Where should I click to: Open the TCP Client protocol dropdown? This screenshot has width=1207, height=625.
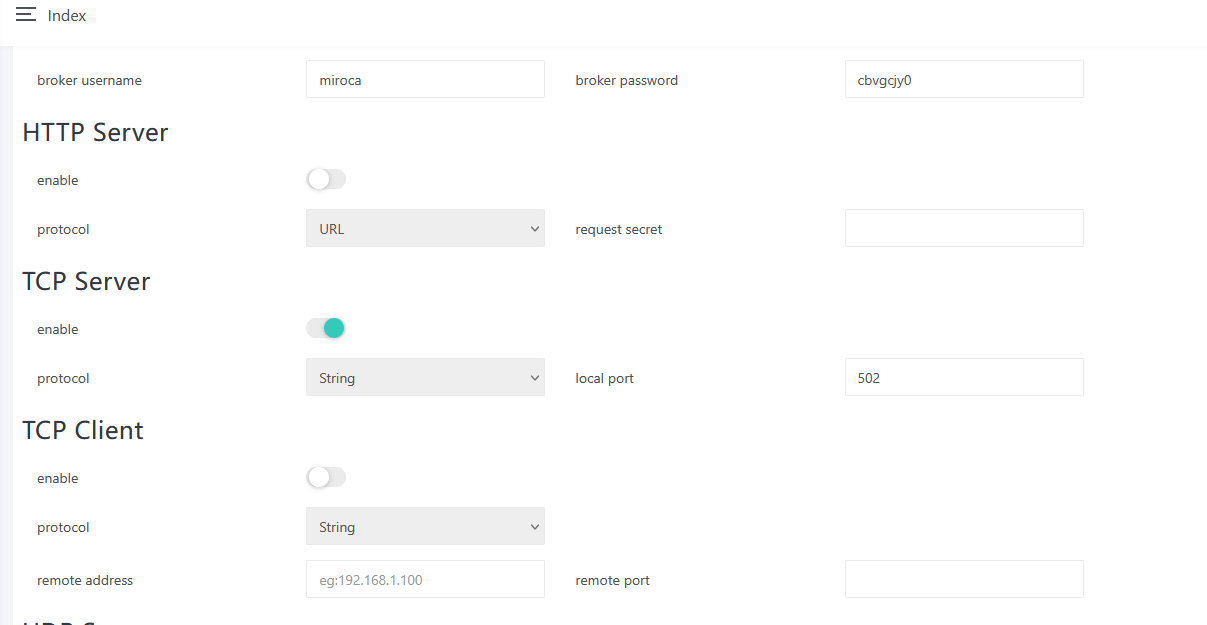click(x=425, y=526)
